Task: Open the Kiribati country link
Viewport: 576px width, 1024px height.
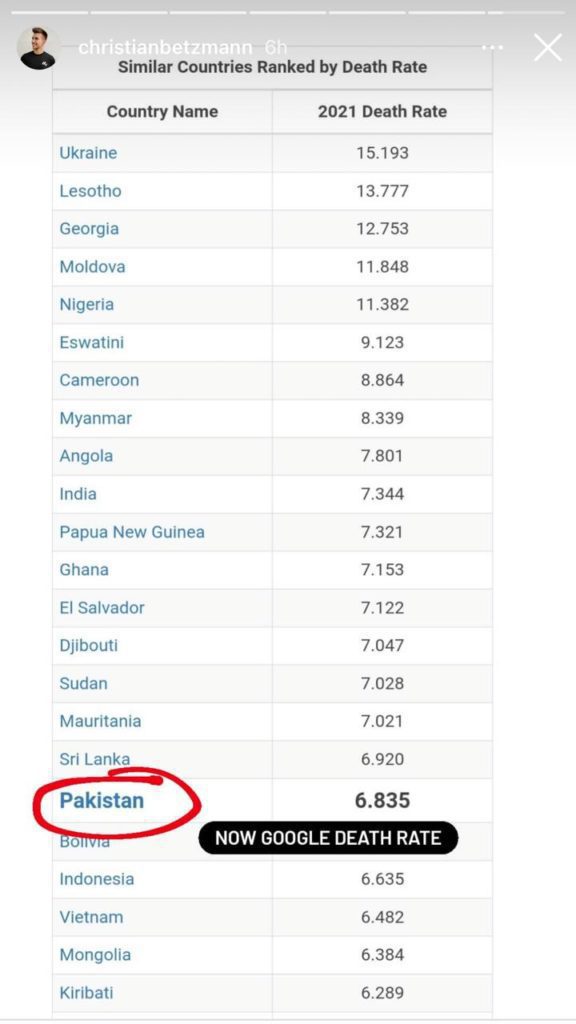Action: point(86,993)
